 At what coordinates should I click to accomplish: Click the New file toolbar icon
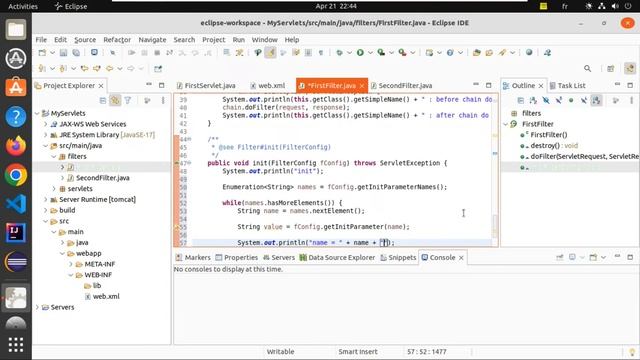(42, 53)
